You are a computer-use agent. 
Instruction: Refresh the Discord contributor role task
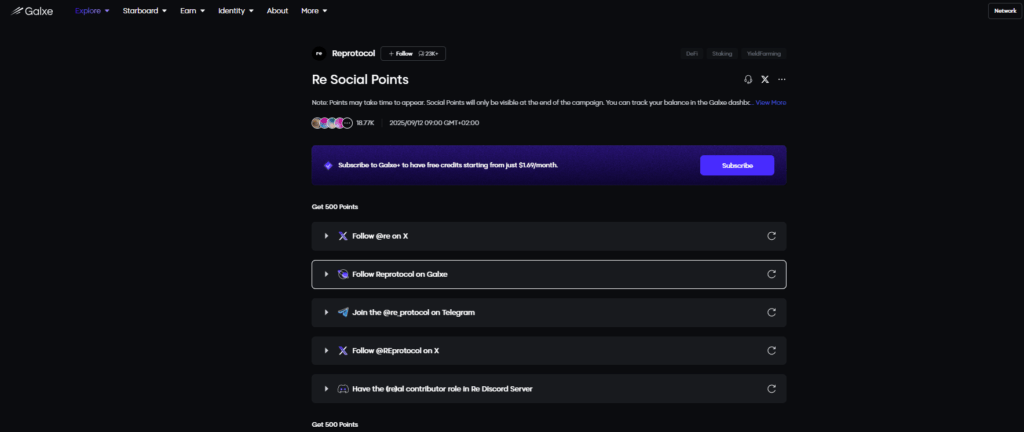click(x=771, y=388)
